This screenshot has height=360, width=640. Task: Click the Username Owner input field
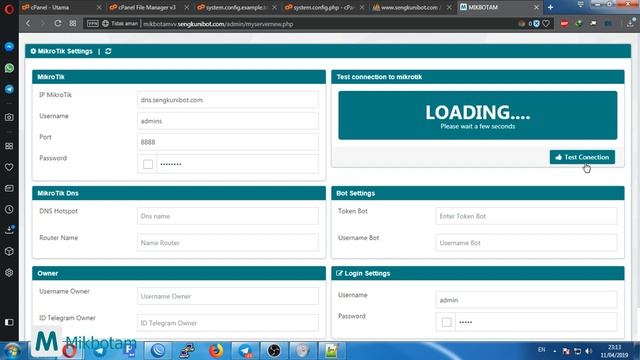[228, 296]
